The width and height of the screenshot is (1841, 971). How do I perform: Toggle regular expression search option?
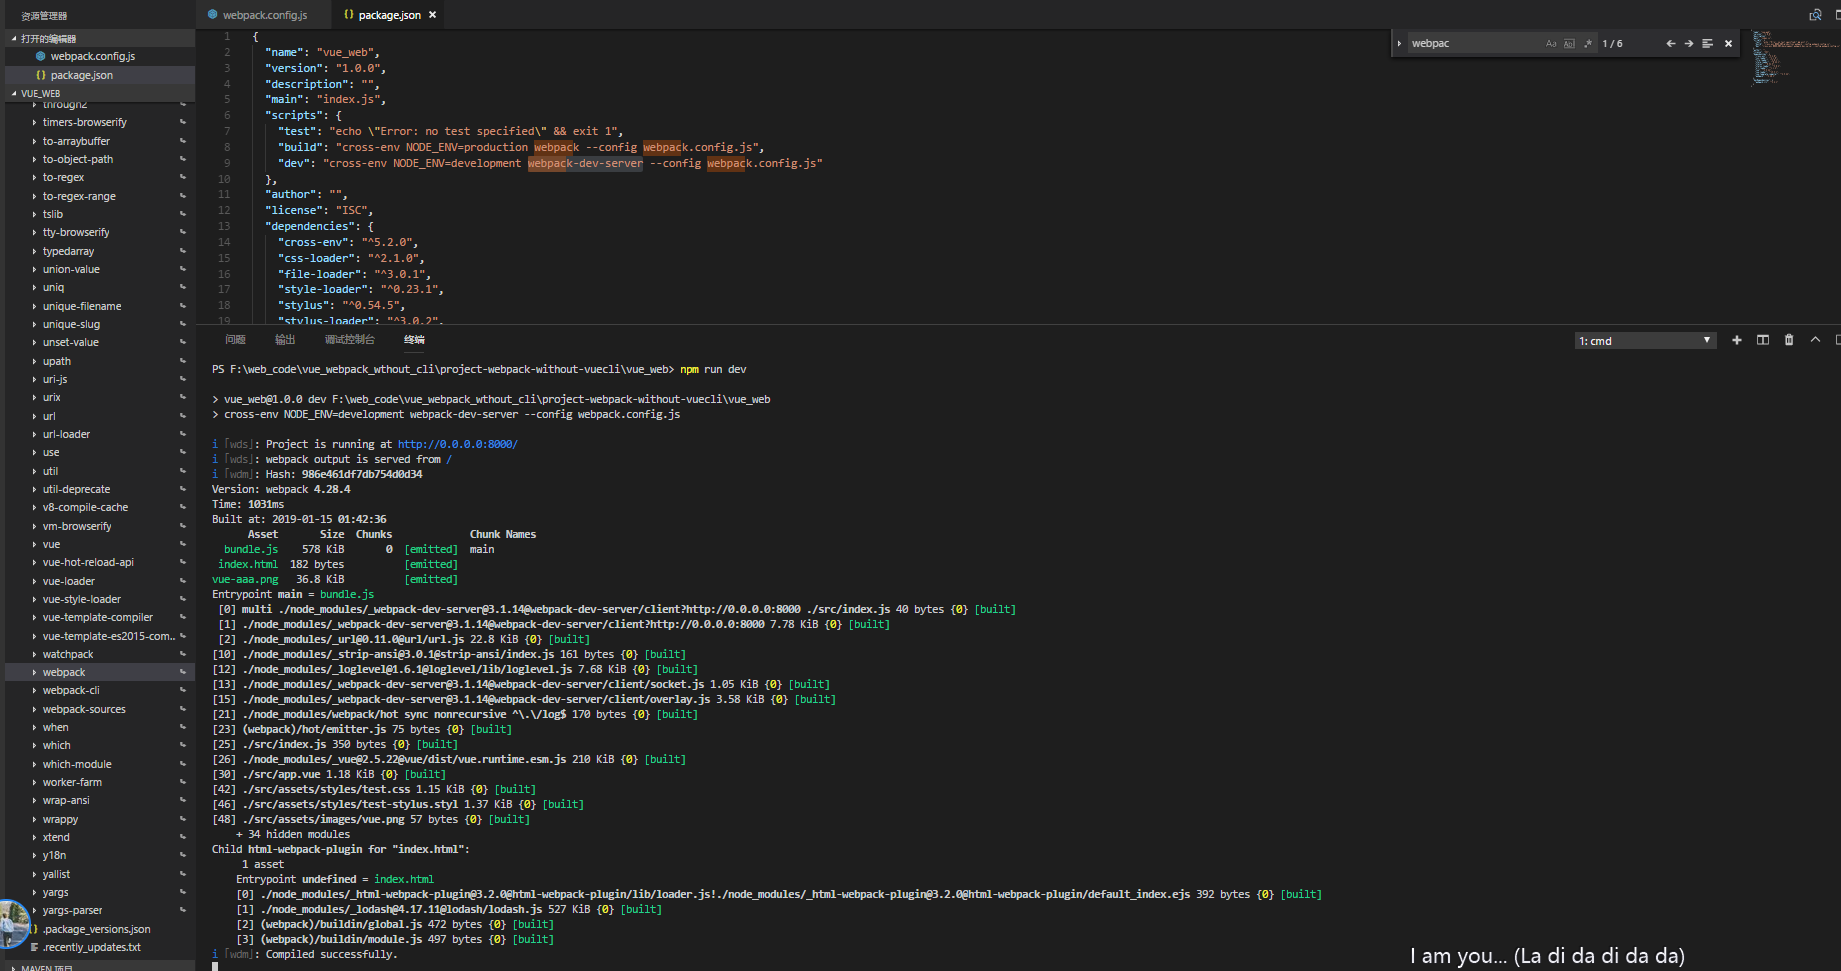[x=1587, y=44]
